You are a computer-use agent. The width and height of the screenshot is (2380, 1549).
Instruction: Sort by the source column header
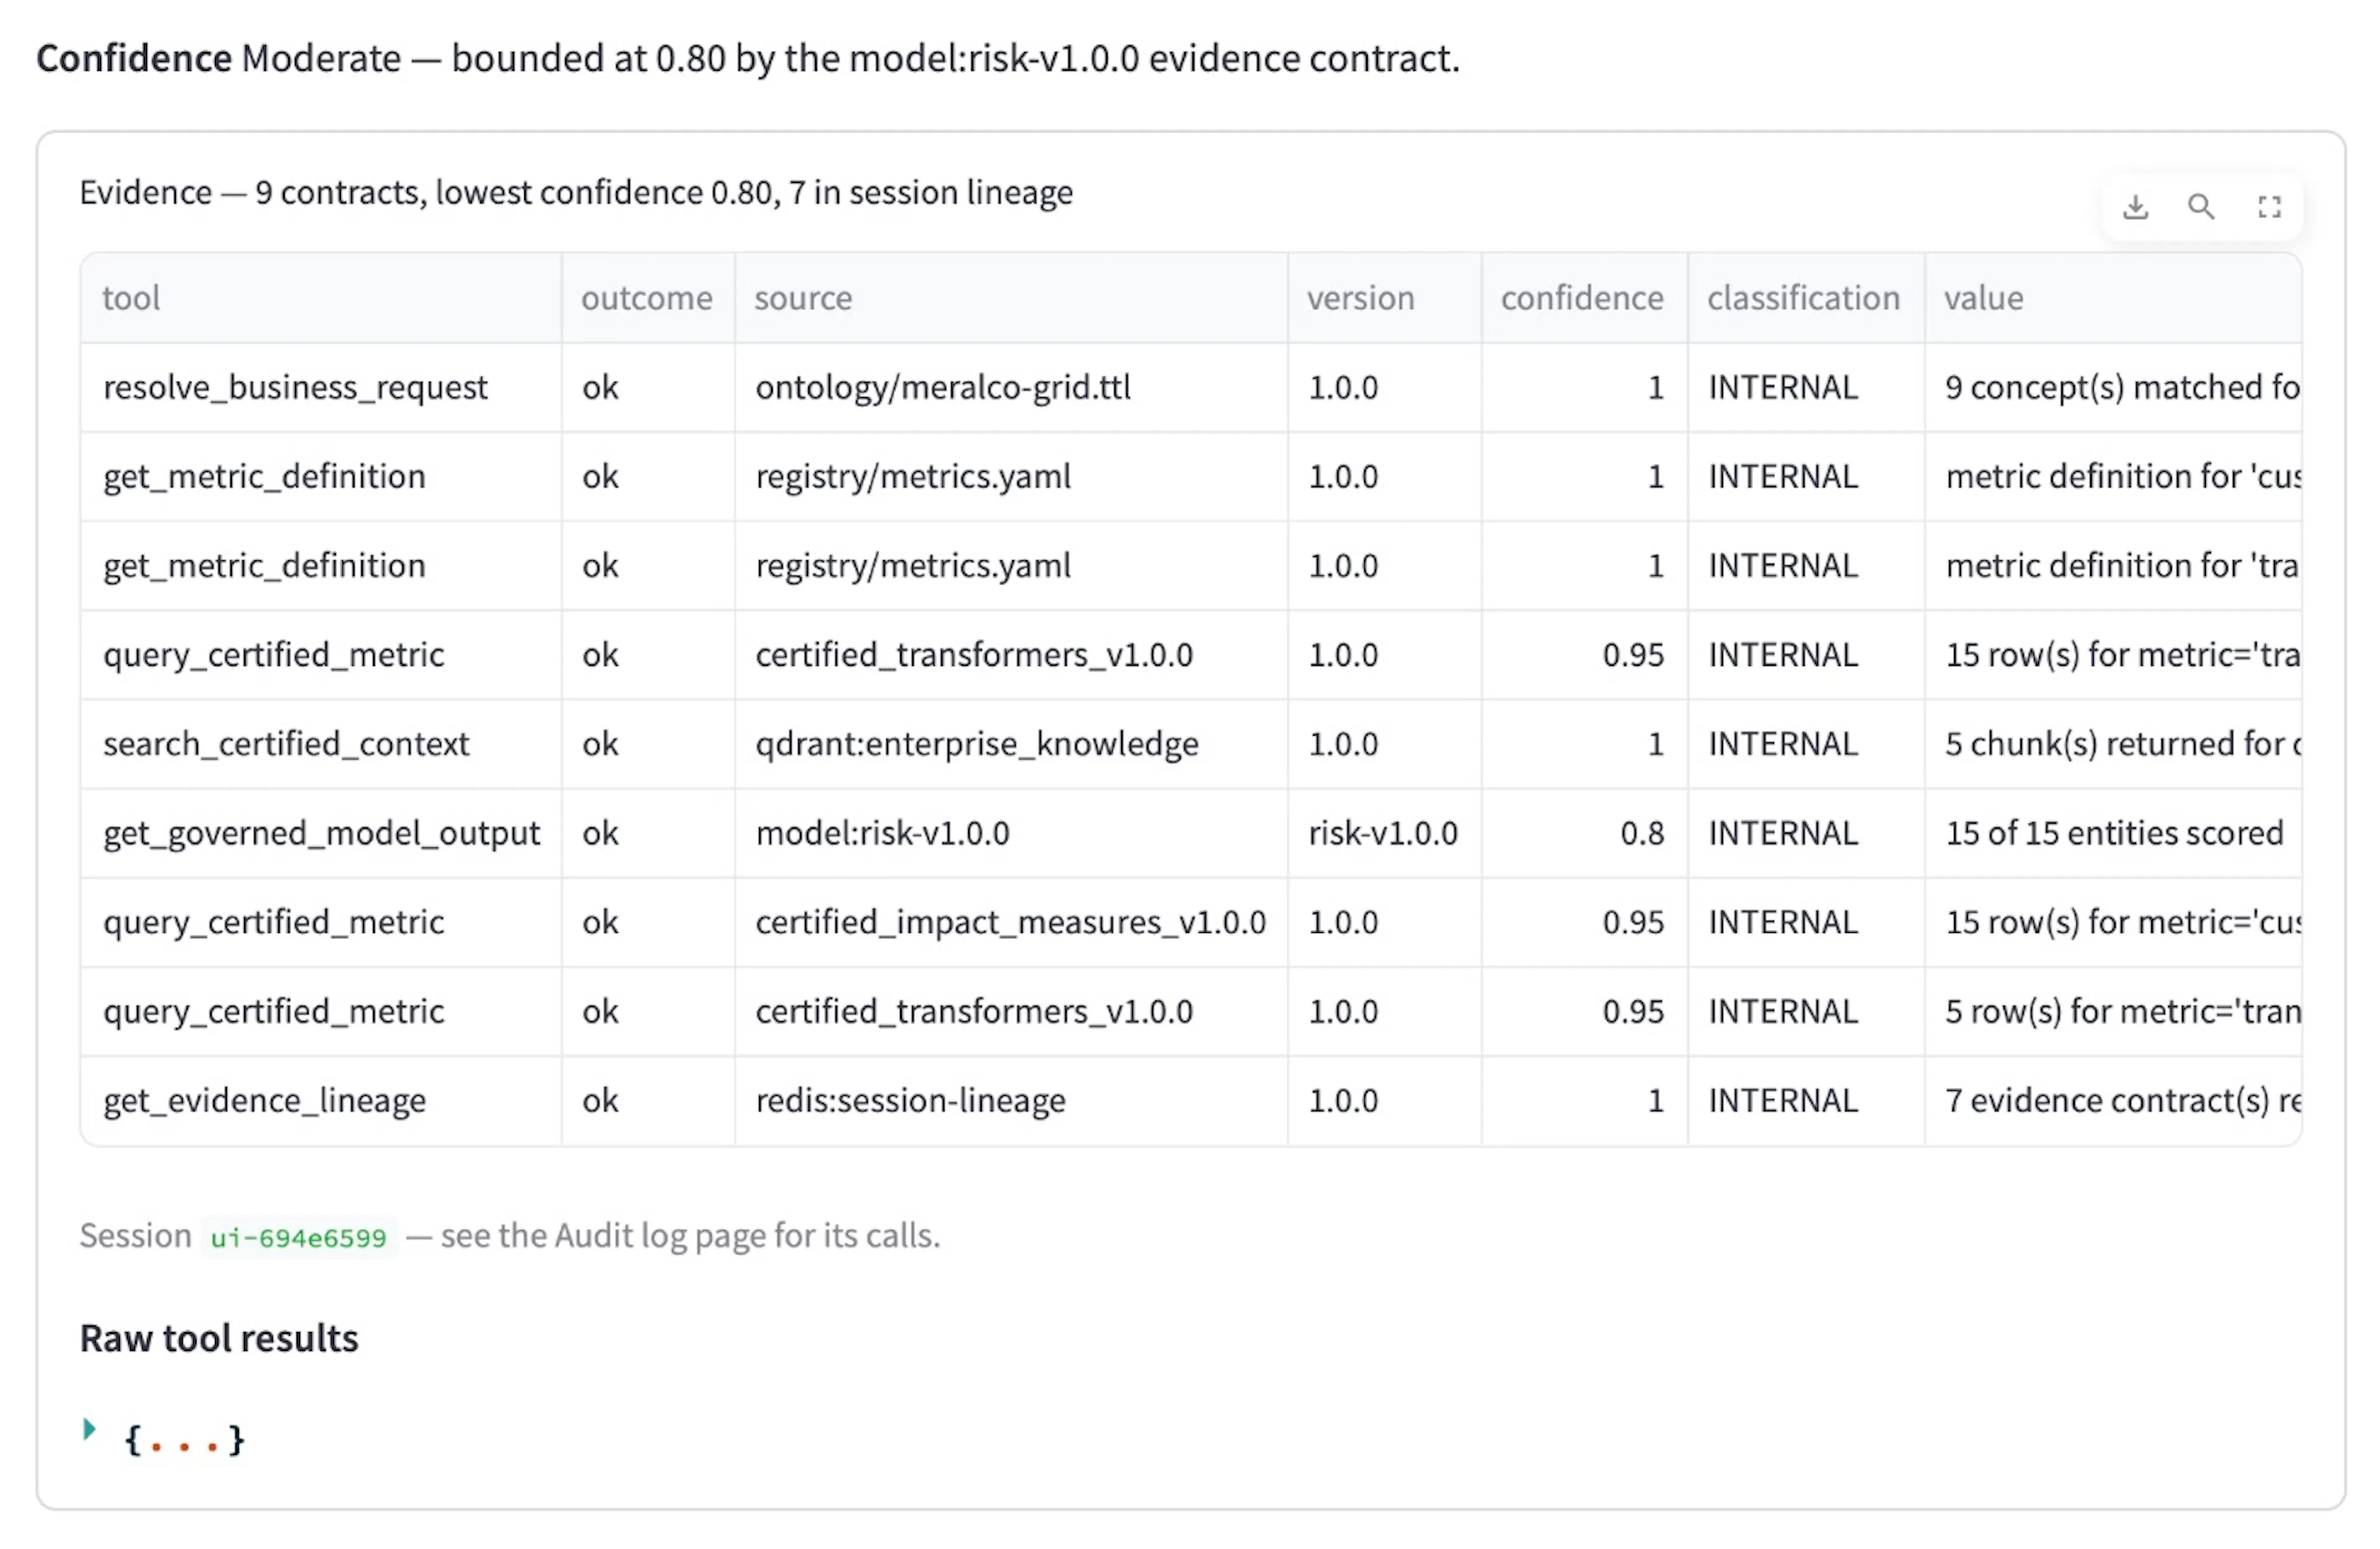(1011, 298)
